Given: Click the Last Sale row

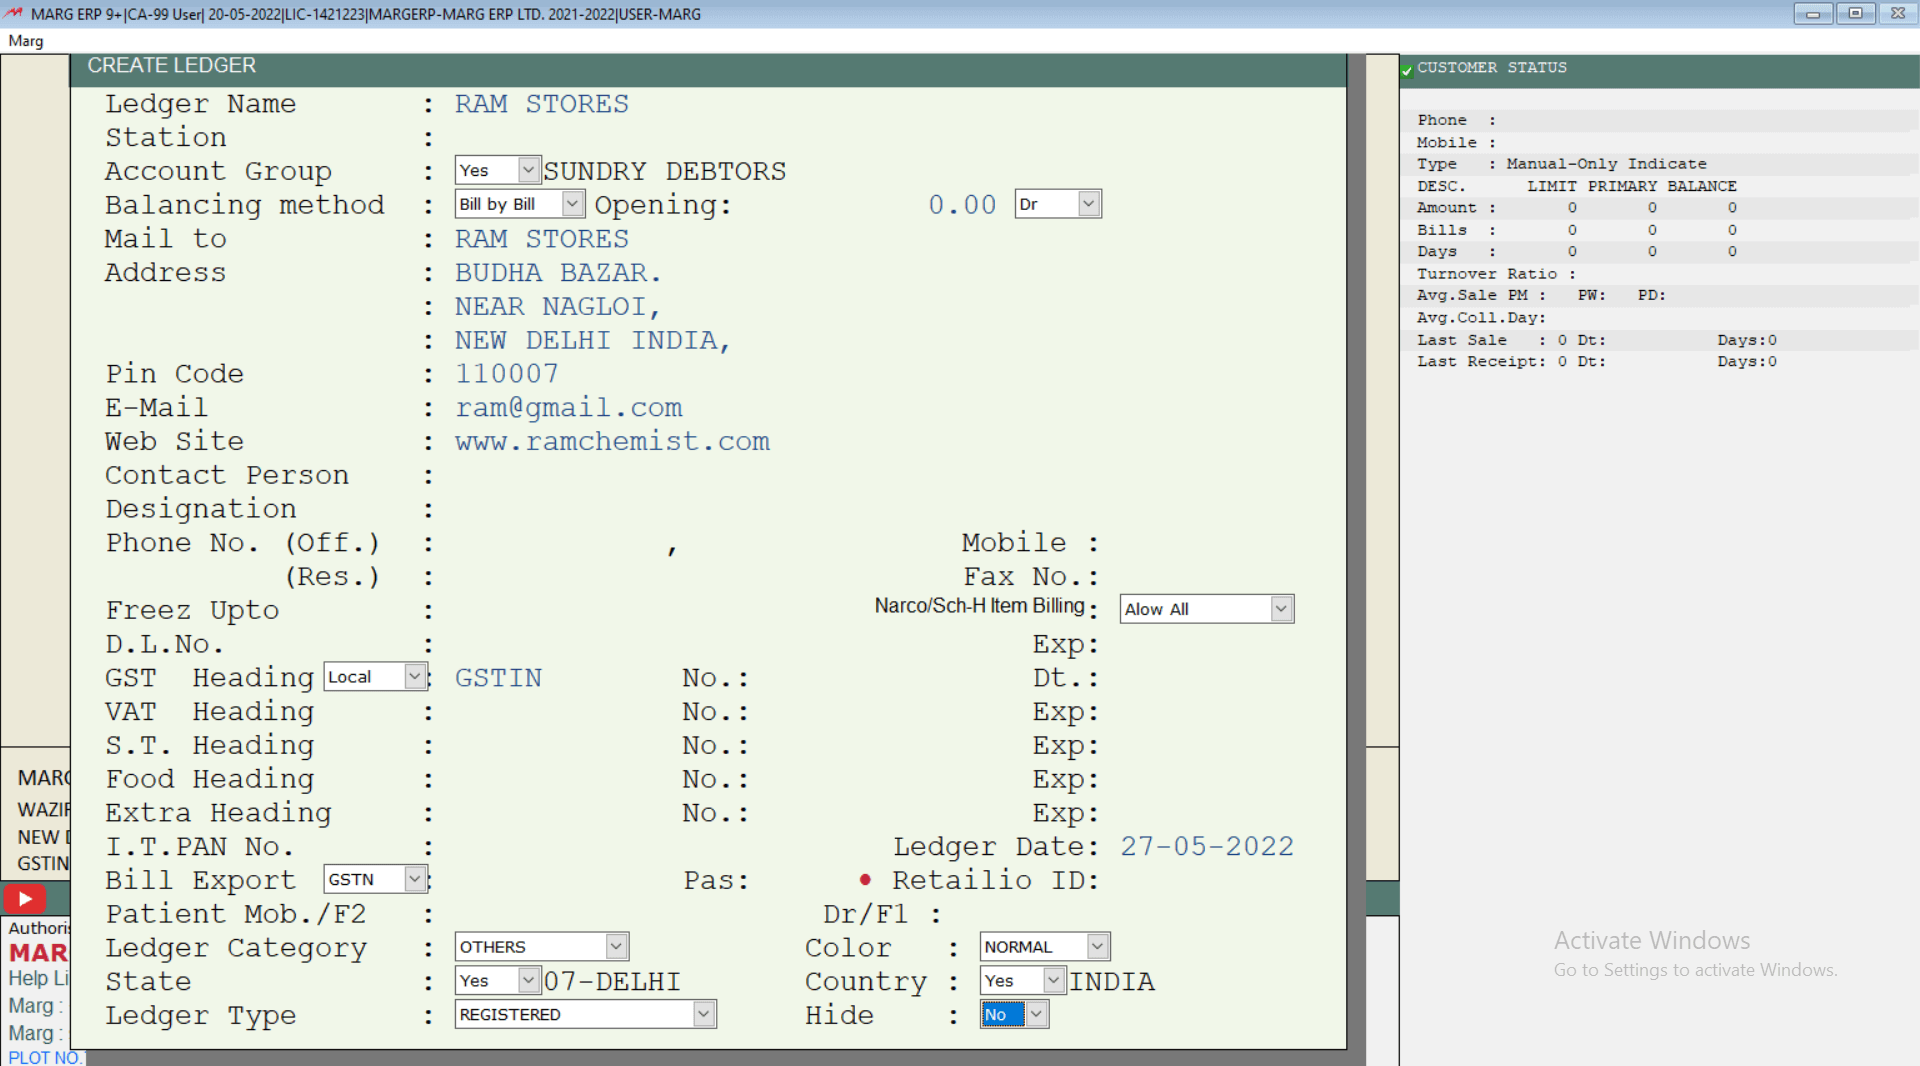Looking at the screenshot, I should [x=1658, y=340].
